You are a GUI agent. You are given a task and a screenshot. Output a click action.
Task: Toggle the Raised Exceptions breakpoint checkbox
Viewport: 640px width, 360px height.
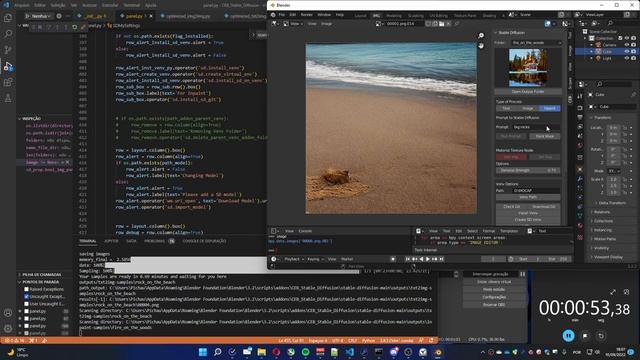coord(27,289)
